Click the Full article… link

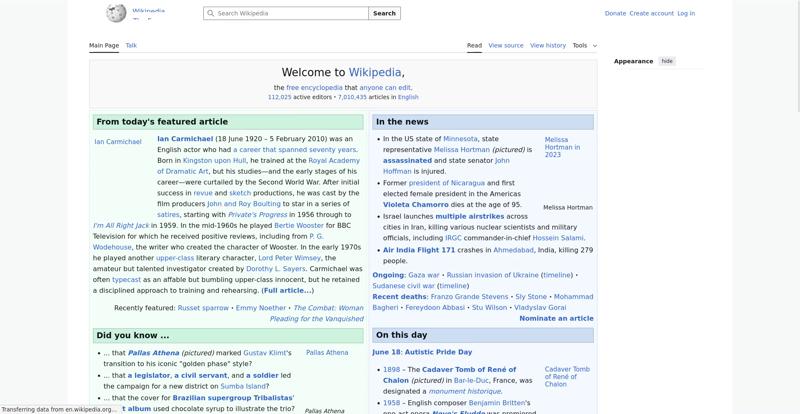(287, 290)
